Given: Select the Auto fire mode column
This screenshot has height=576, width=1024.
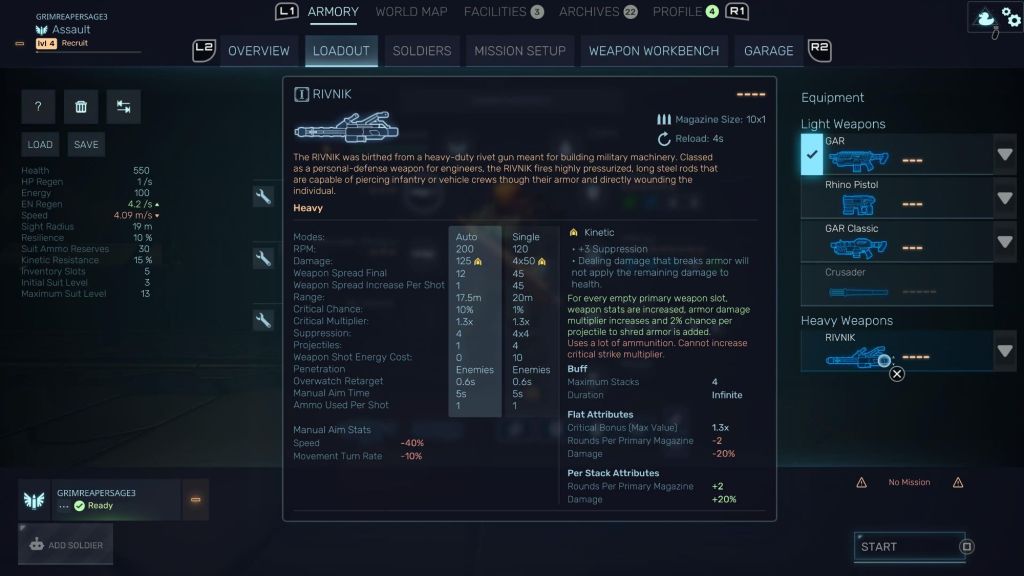Looking at the screenshot, I should [475, 321].
